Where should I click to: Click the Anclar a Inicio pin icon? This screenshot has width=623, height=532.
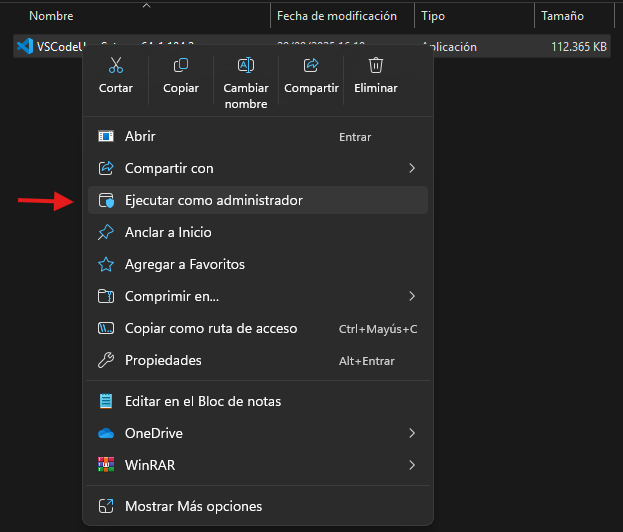[106, 232]
